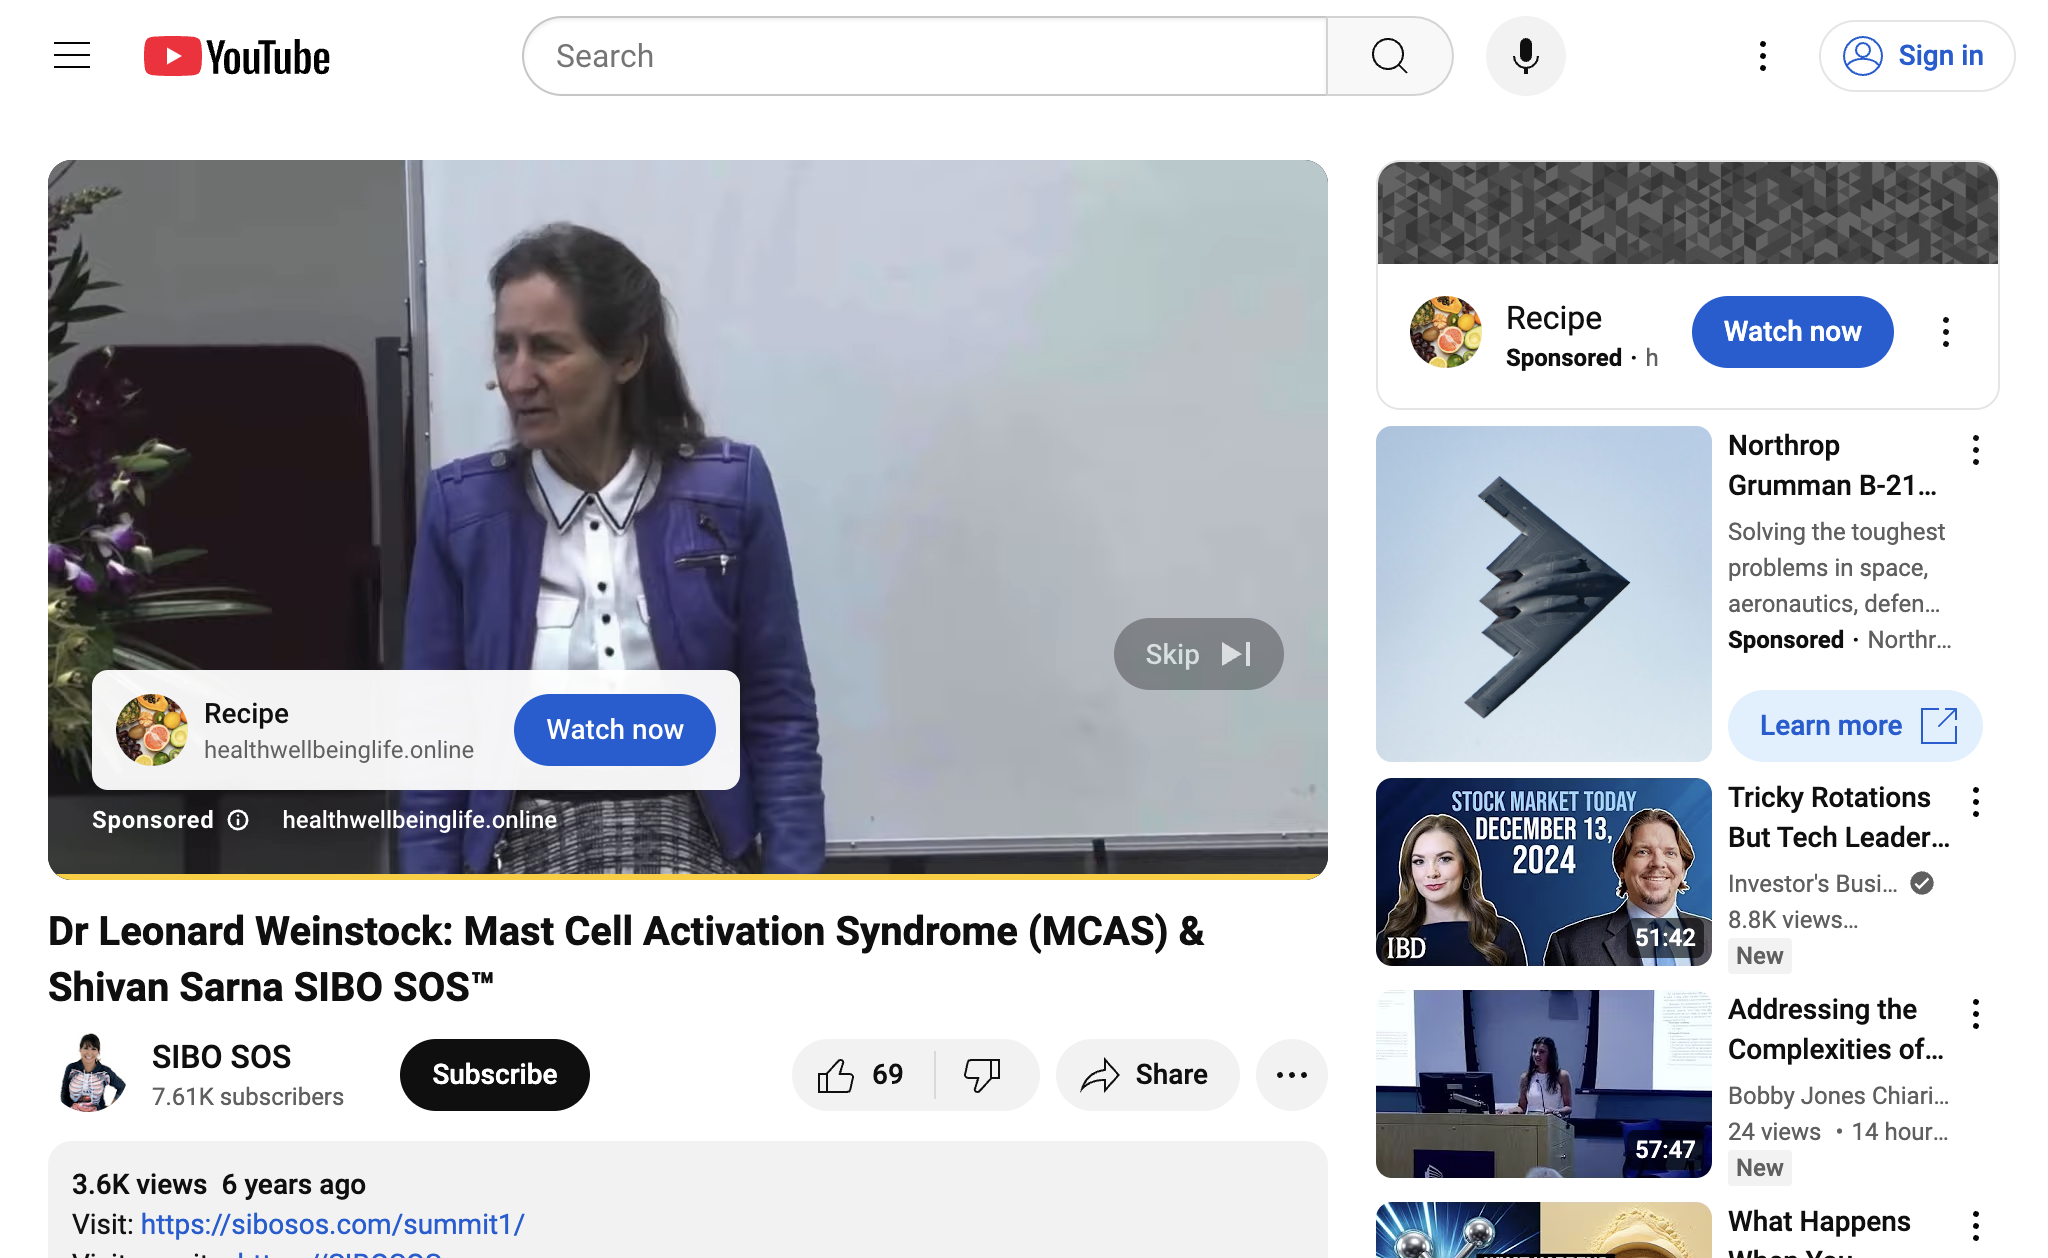Open the sibosos.com/summit1 link
Viewport: 2048px width, 1258px height.
click(x=332, y=1224)
